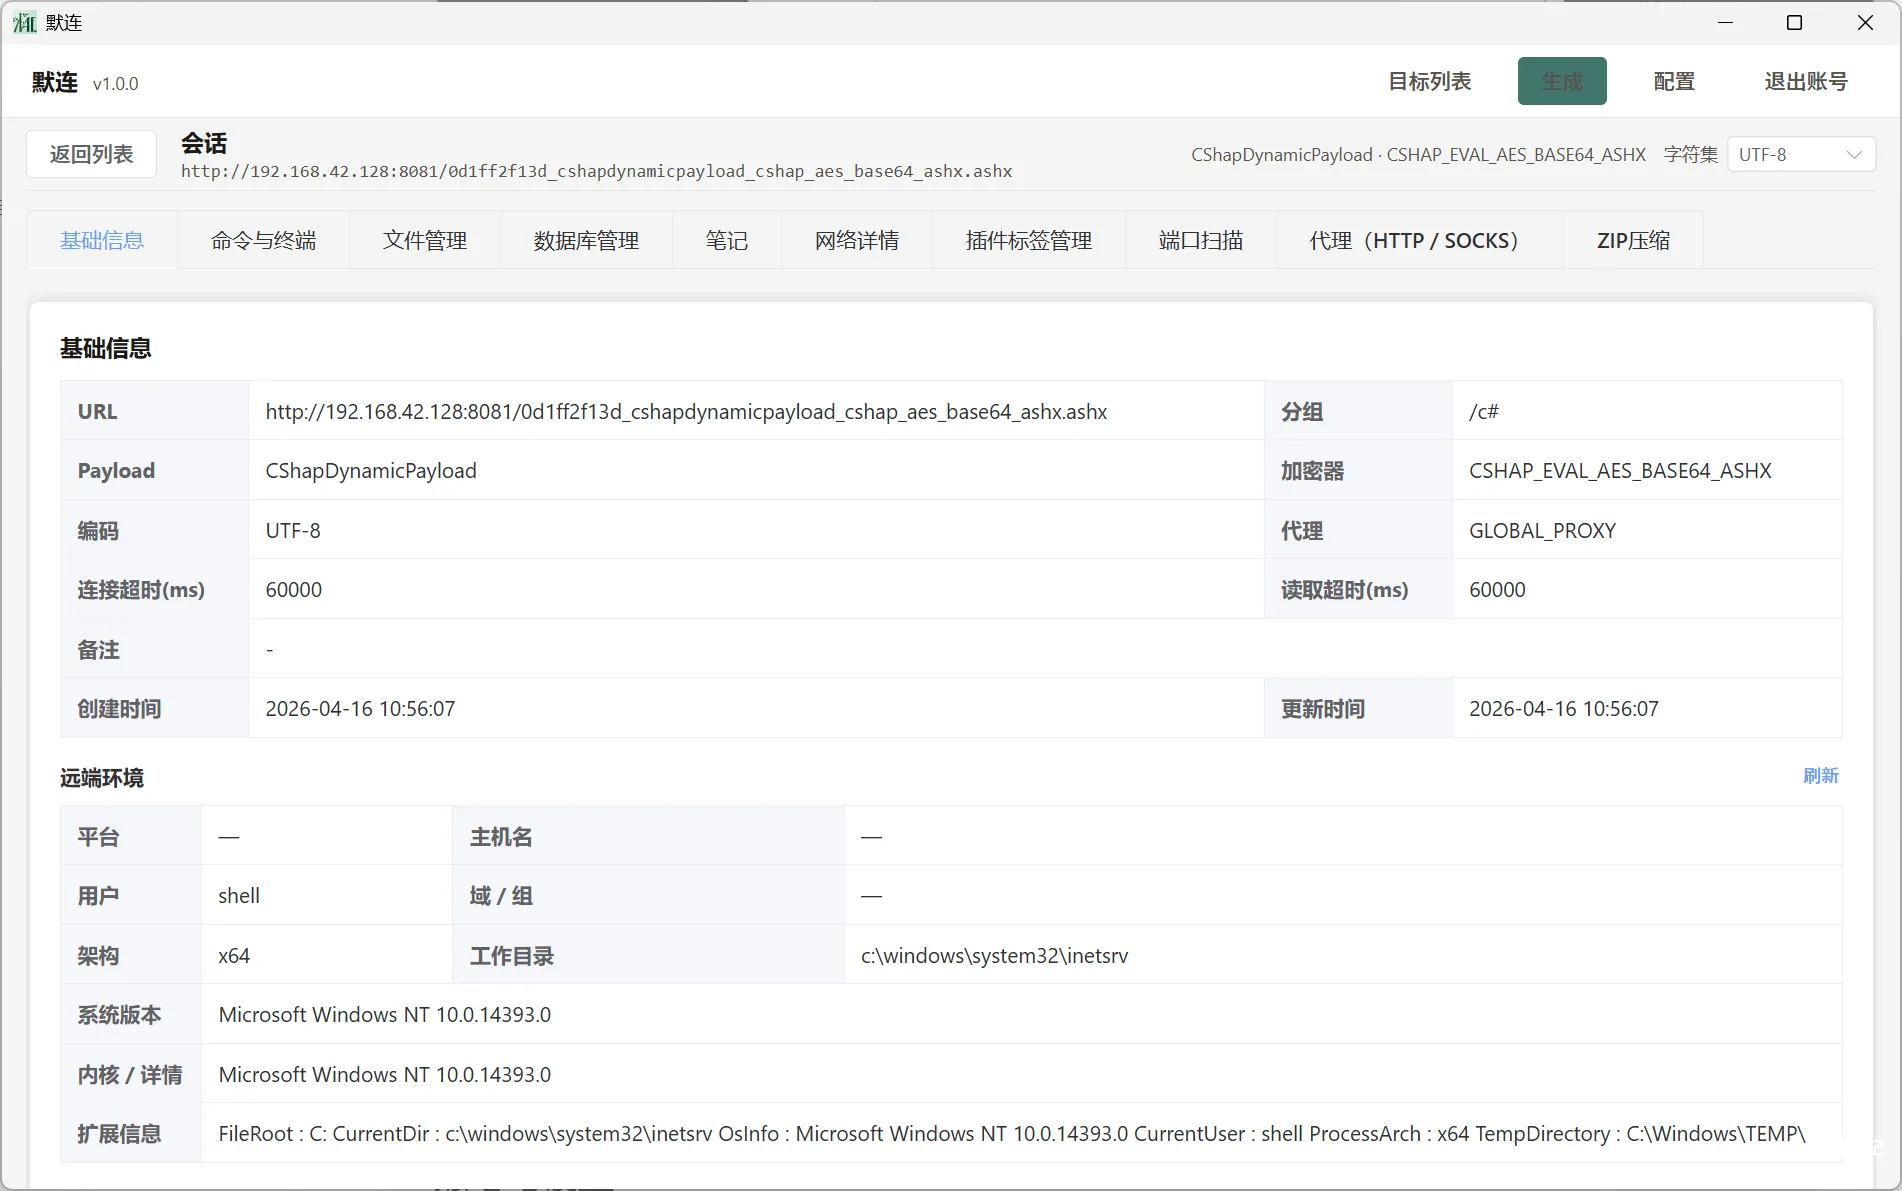
Task: Select the 基础信息 tab
Action: (x=101, y=240)
